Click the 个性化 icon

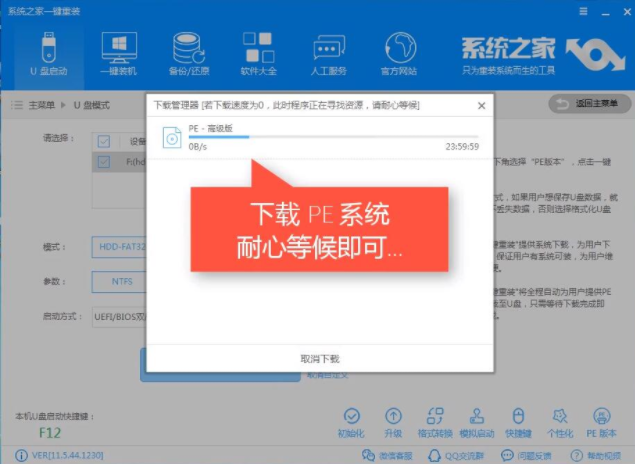560,423
